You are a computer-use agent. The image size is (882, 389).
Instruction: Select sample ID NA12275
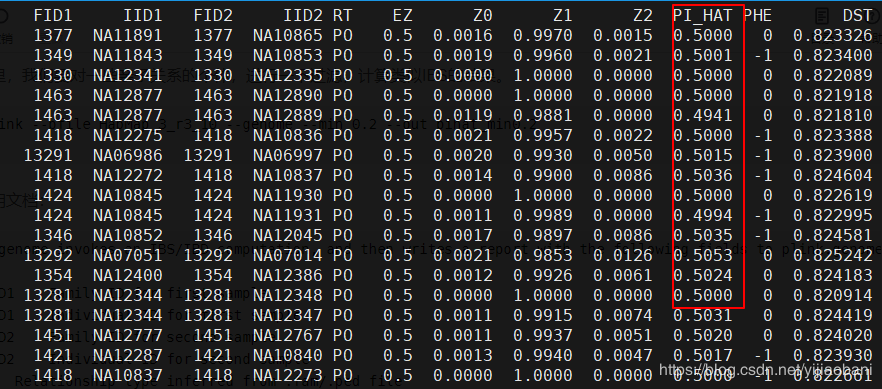(x=128, y=135)
